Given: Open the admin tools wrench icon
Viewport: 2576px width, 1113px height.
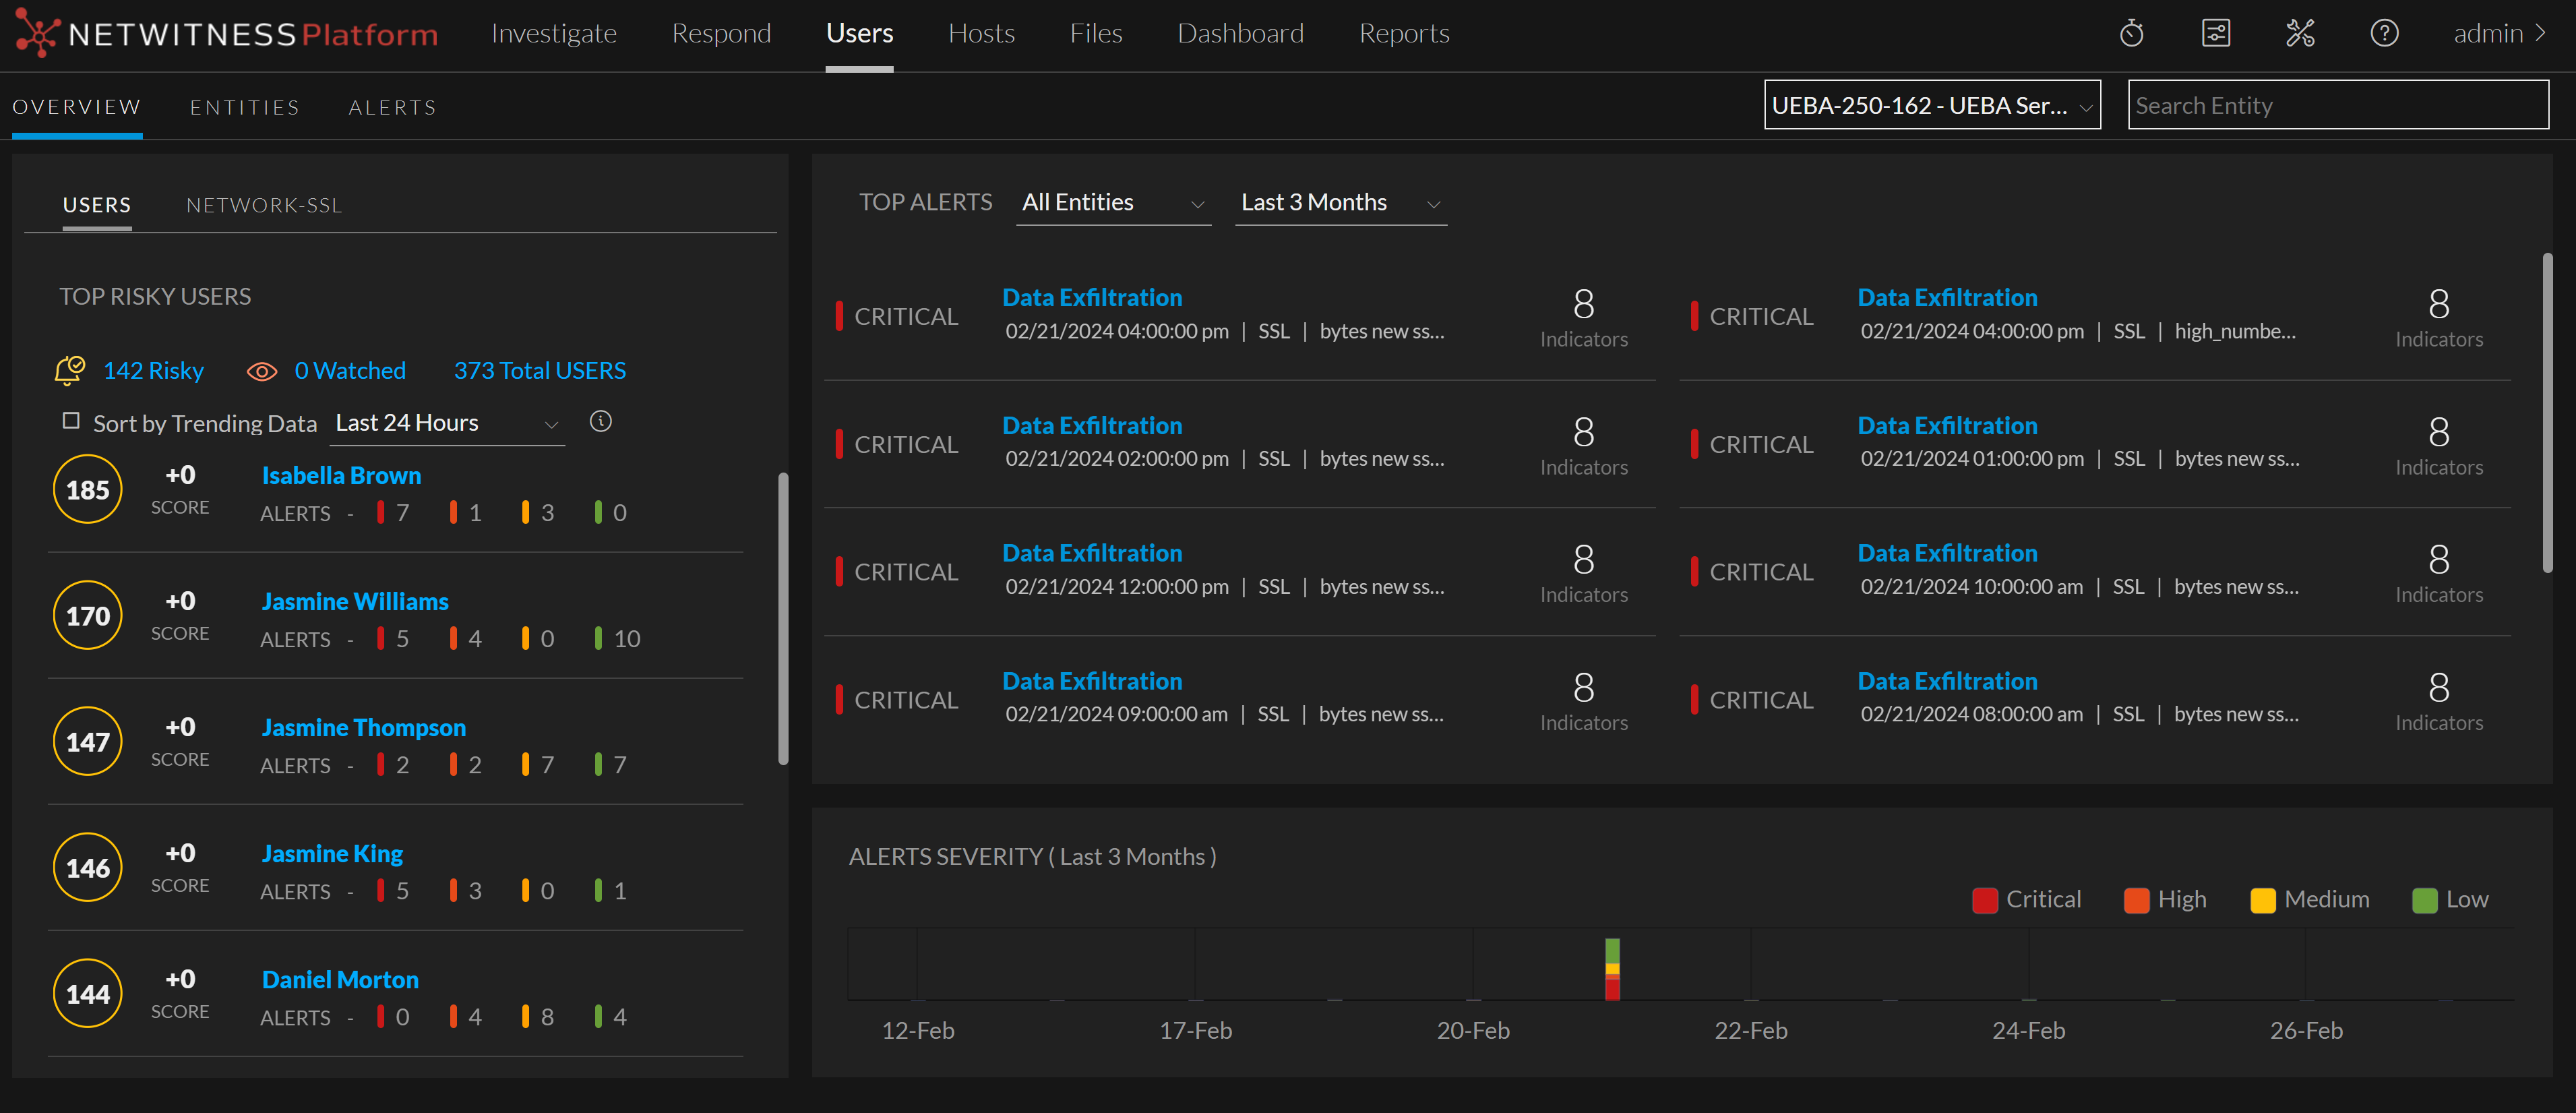Looking at the screenshot, I should [x=2300, y=33].
